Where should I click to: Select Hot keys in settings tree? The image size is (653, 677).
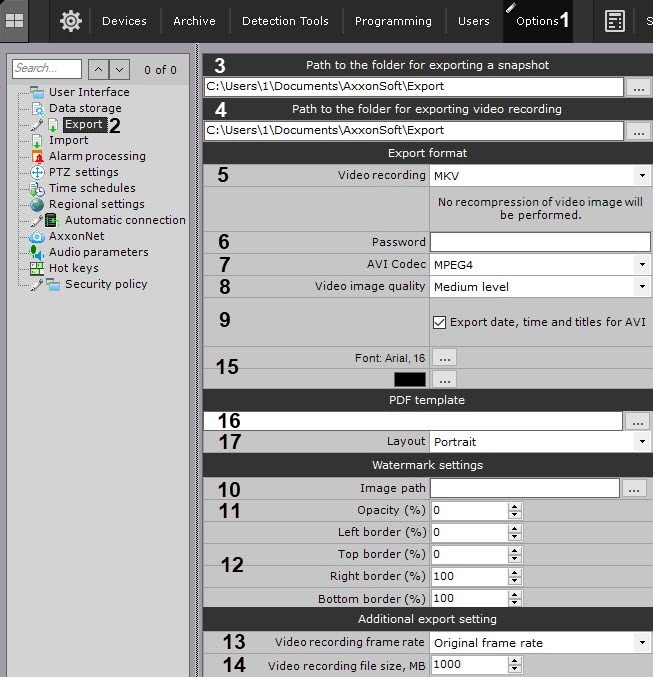click(x=73, y=268)
